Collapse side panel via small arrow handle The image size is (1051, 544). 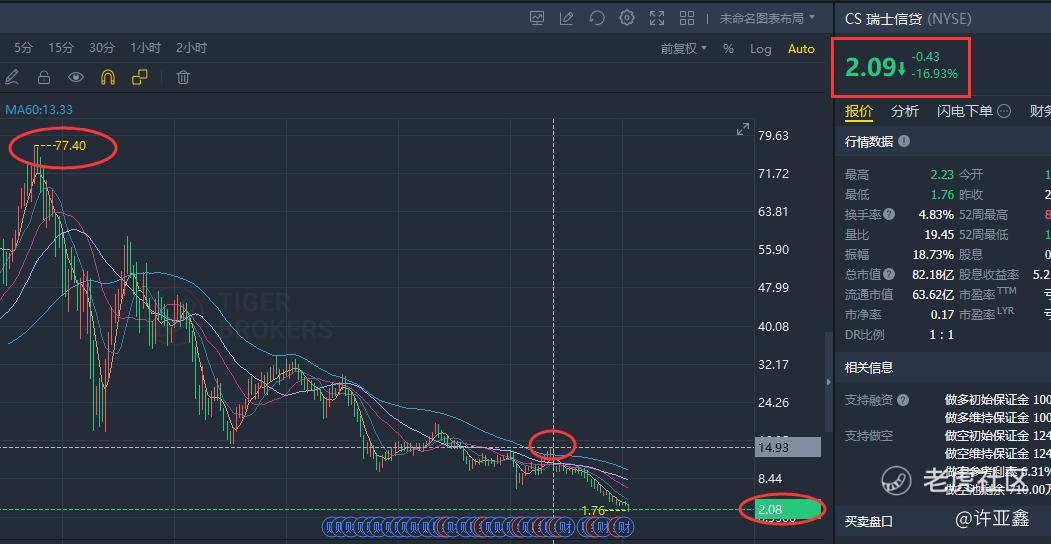pyautogui.click(x=829, y=381)
